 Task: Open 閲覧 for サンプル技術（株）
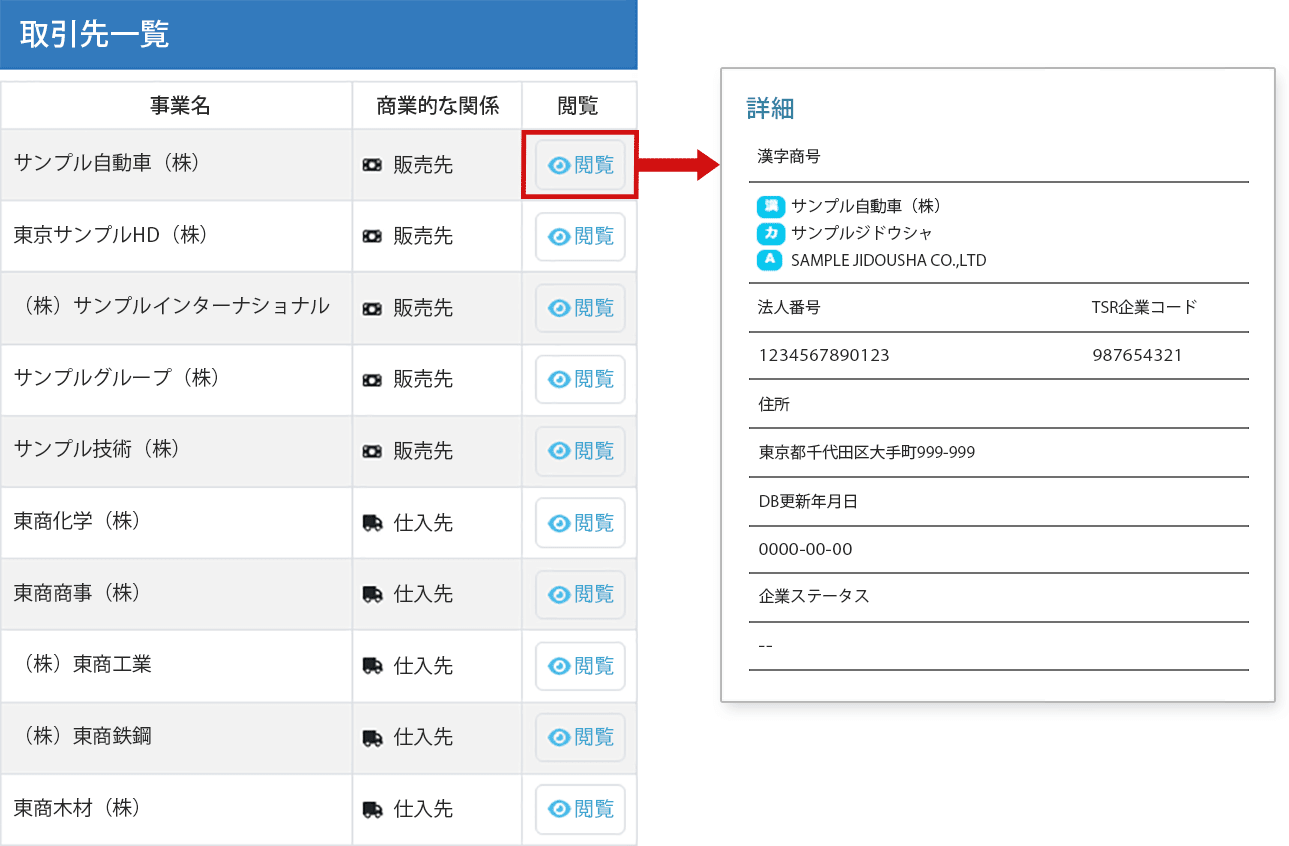click(580, 451)
